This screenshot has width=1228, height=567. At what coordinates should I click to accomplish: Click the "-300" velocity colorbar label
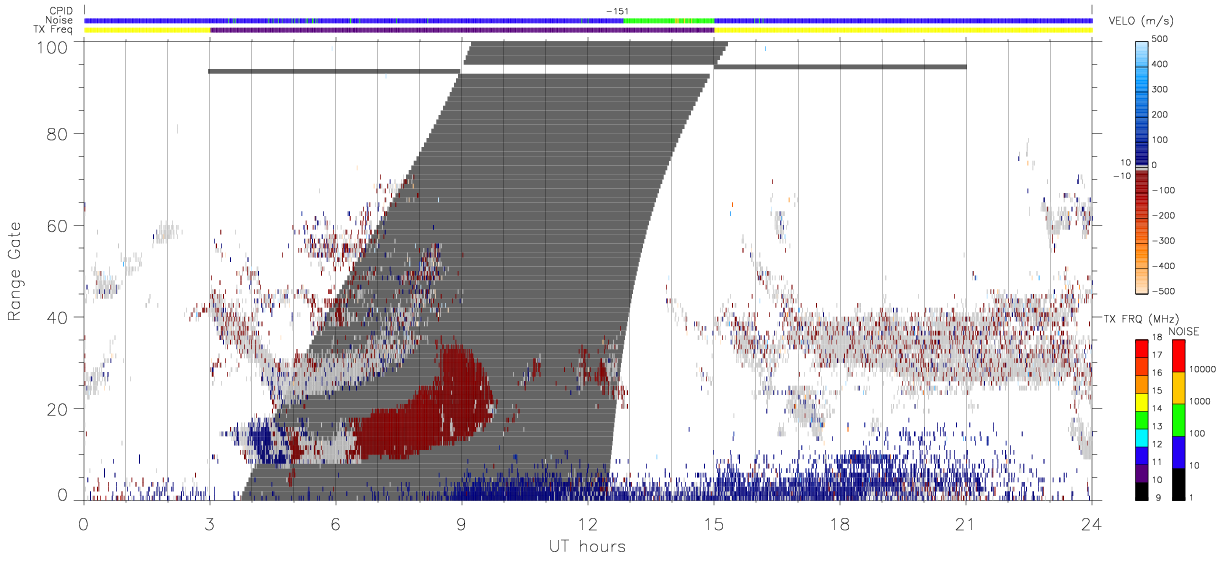click(x=1162, y=241)
